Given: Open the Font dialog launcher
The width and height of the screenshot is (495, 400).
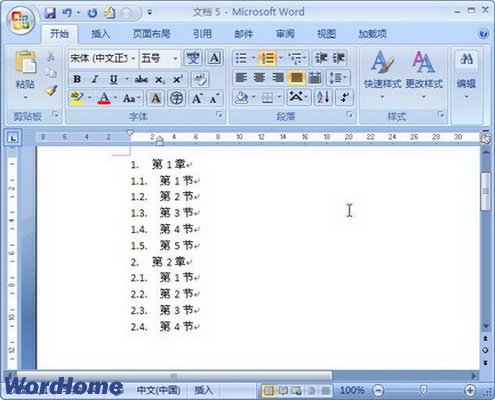Looking at the screenshot, I should [219, 115].
